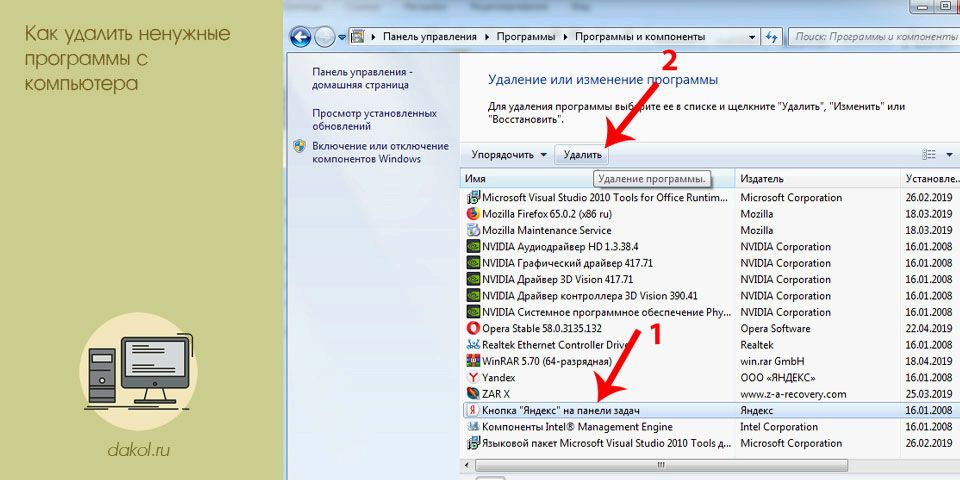Click the Back navigation arrow button
Viewport: 960px width, 480px height.
[x=300, y=37]
